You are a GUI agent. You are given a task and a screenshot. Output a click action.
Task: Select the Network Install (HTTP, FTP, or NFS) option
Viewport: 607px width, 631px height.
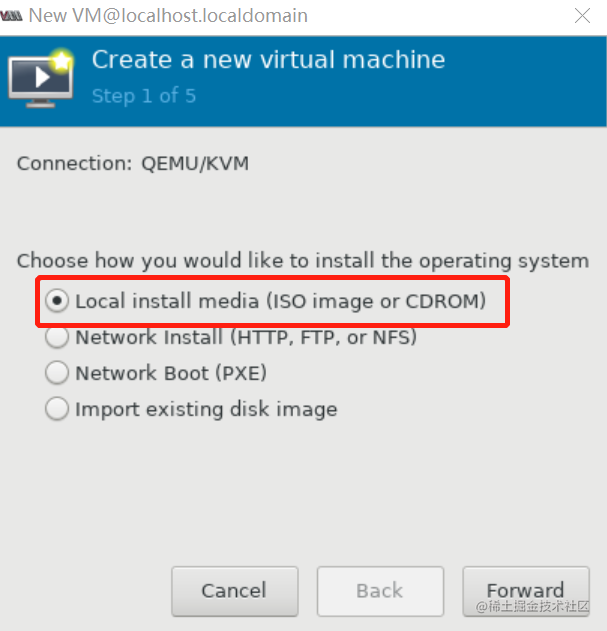click(245, 337)
